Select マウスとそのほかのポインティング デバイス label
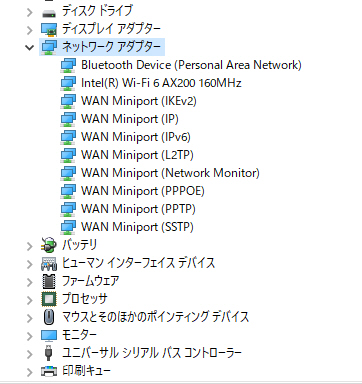This screenshot has height=384, width=362. (155, 317)
